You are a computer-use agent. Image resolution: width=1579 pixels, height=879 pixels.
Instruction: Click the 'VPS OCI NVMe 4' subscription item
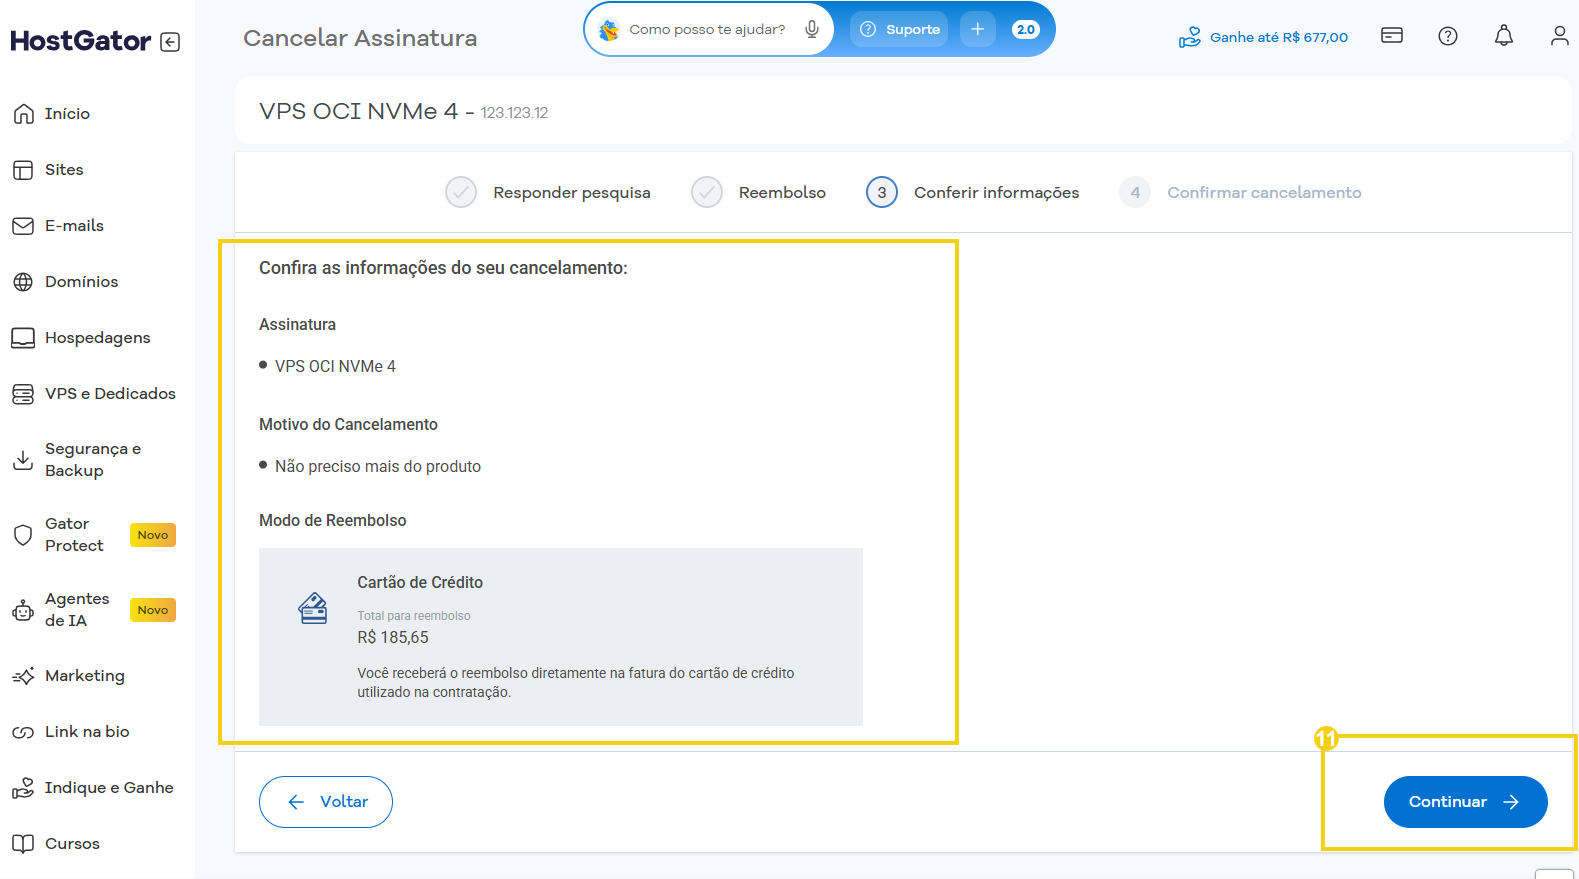point(335,367)
